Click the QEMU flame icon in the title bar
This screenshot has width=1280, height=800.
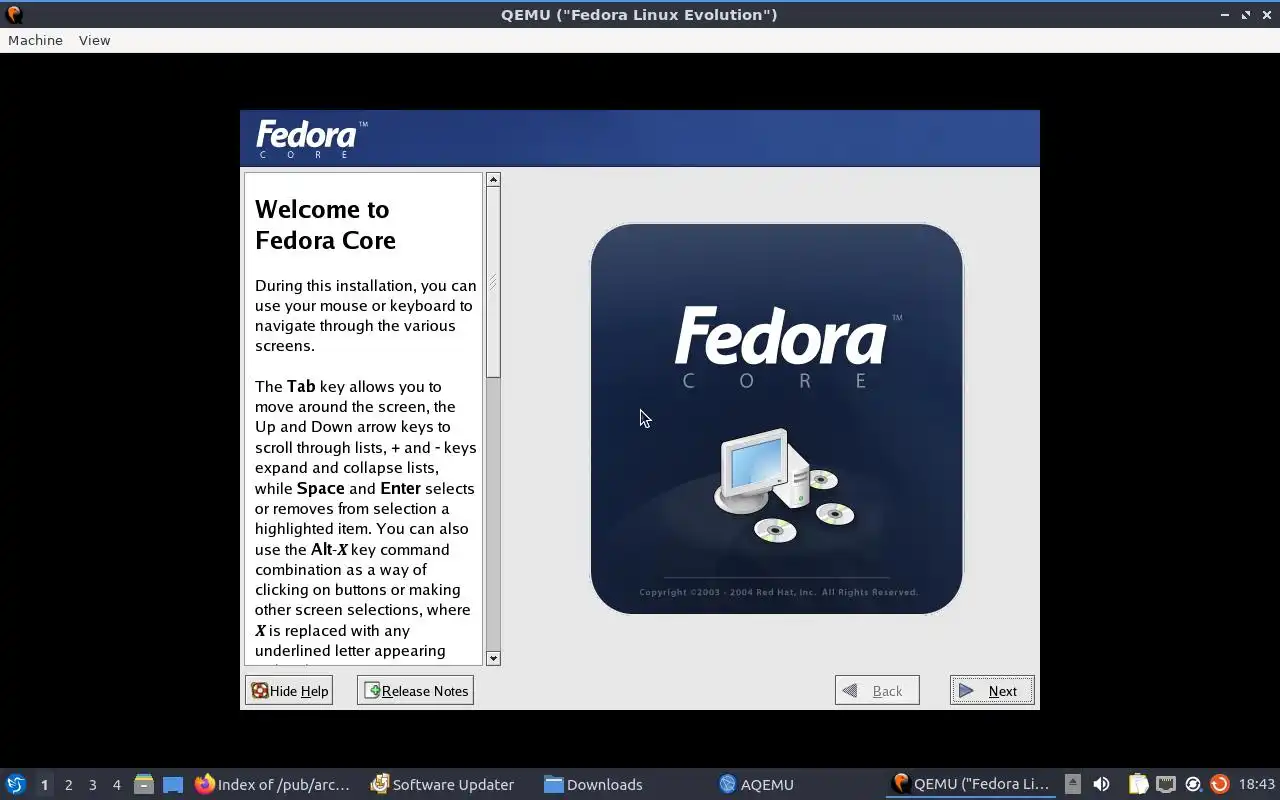pos(13,14)
